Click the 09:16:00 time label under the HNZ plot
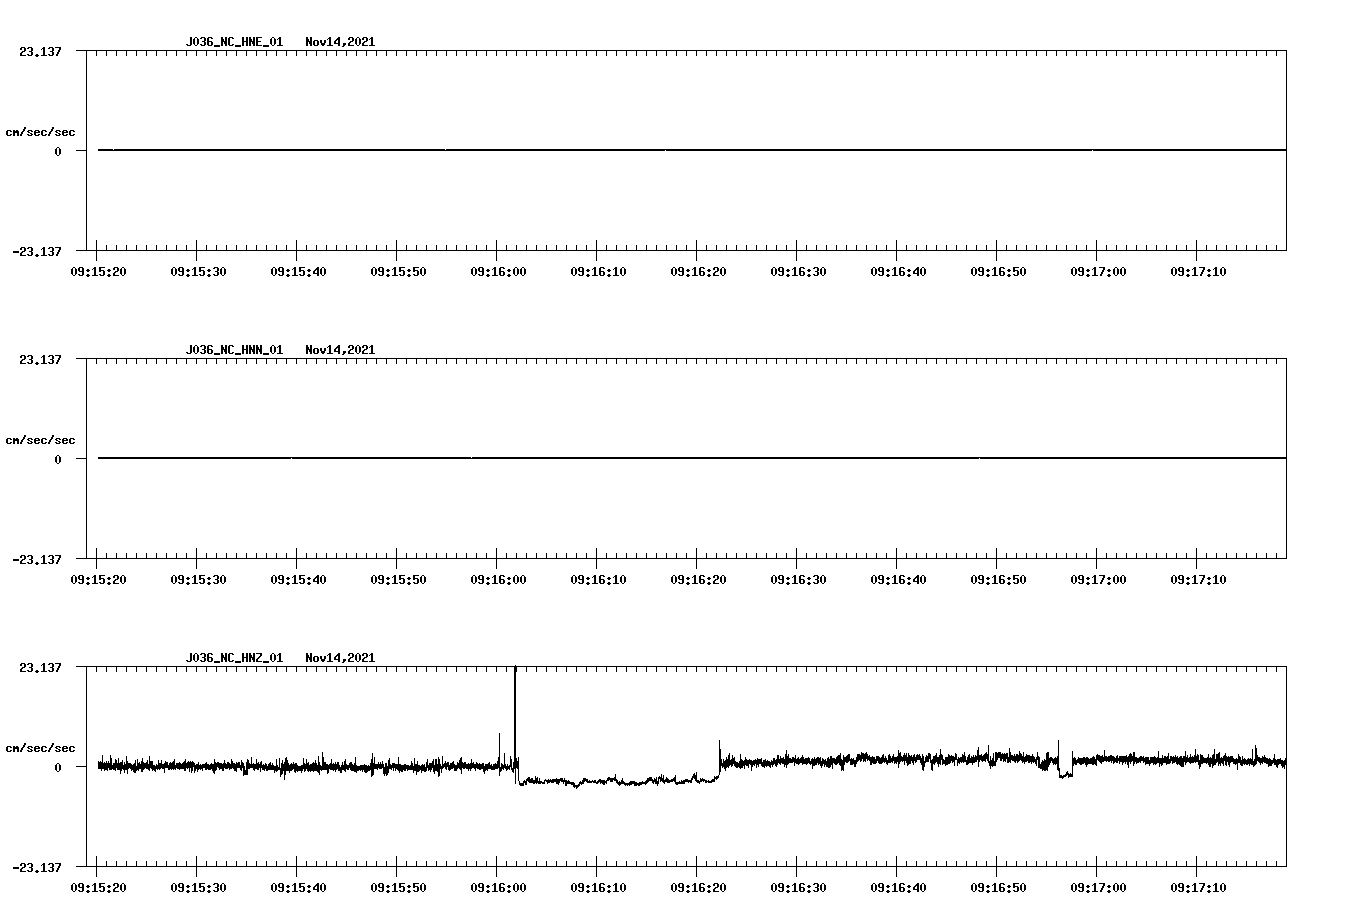This screenshot has height=924, width=1358. click(498, 888)
